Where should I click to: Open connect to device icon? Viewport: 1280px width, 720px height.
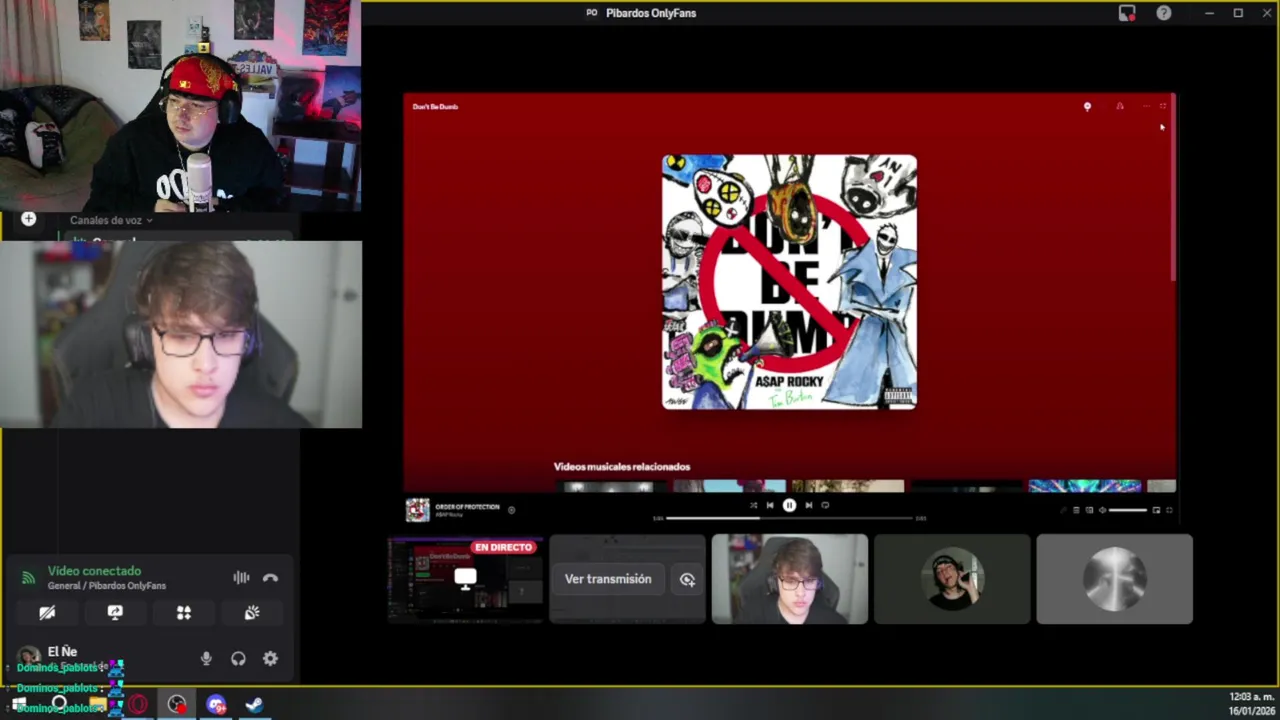coord(1089,510)
